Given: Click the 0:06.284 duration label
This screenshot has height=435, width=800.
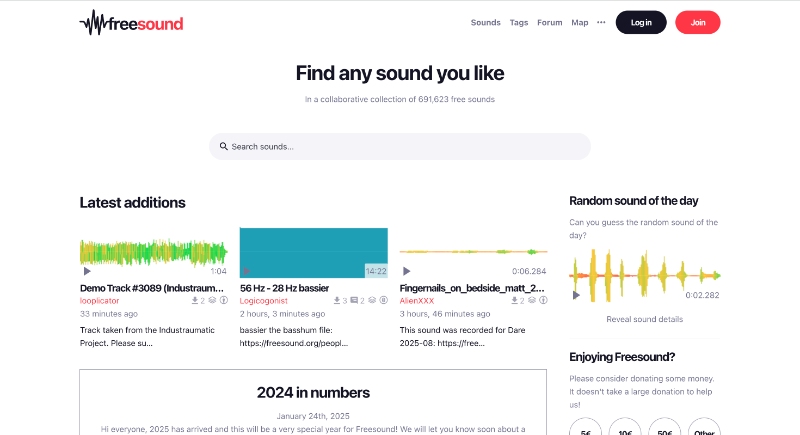Looking at the screenshot, I should tap(529, 271).
